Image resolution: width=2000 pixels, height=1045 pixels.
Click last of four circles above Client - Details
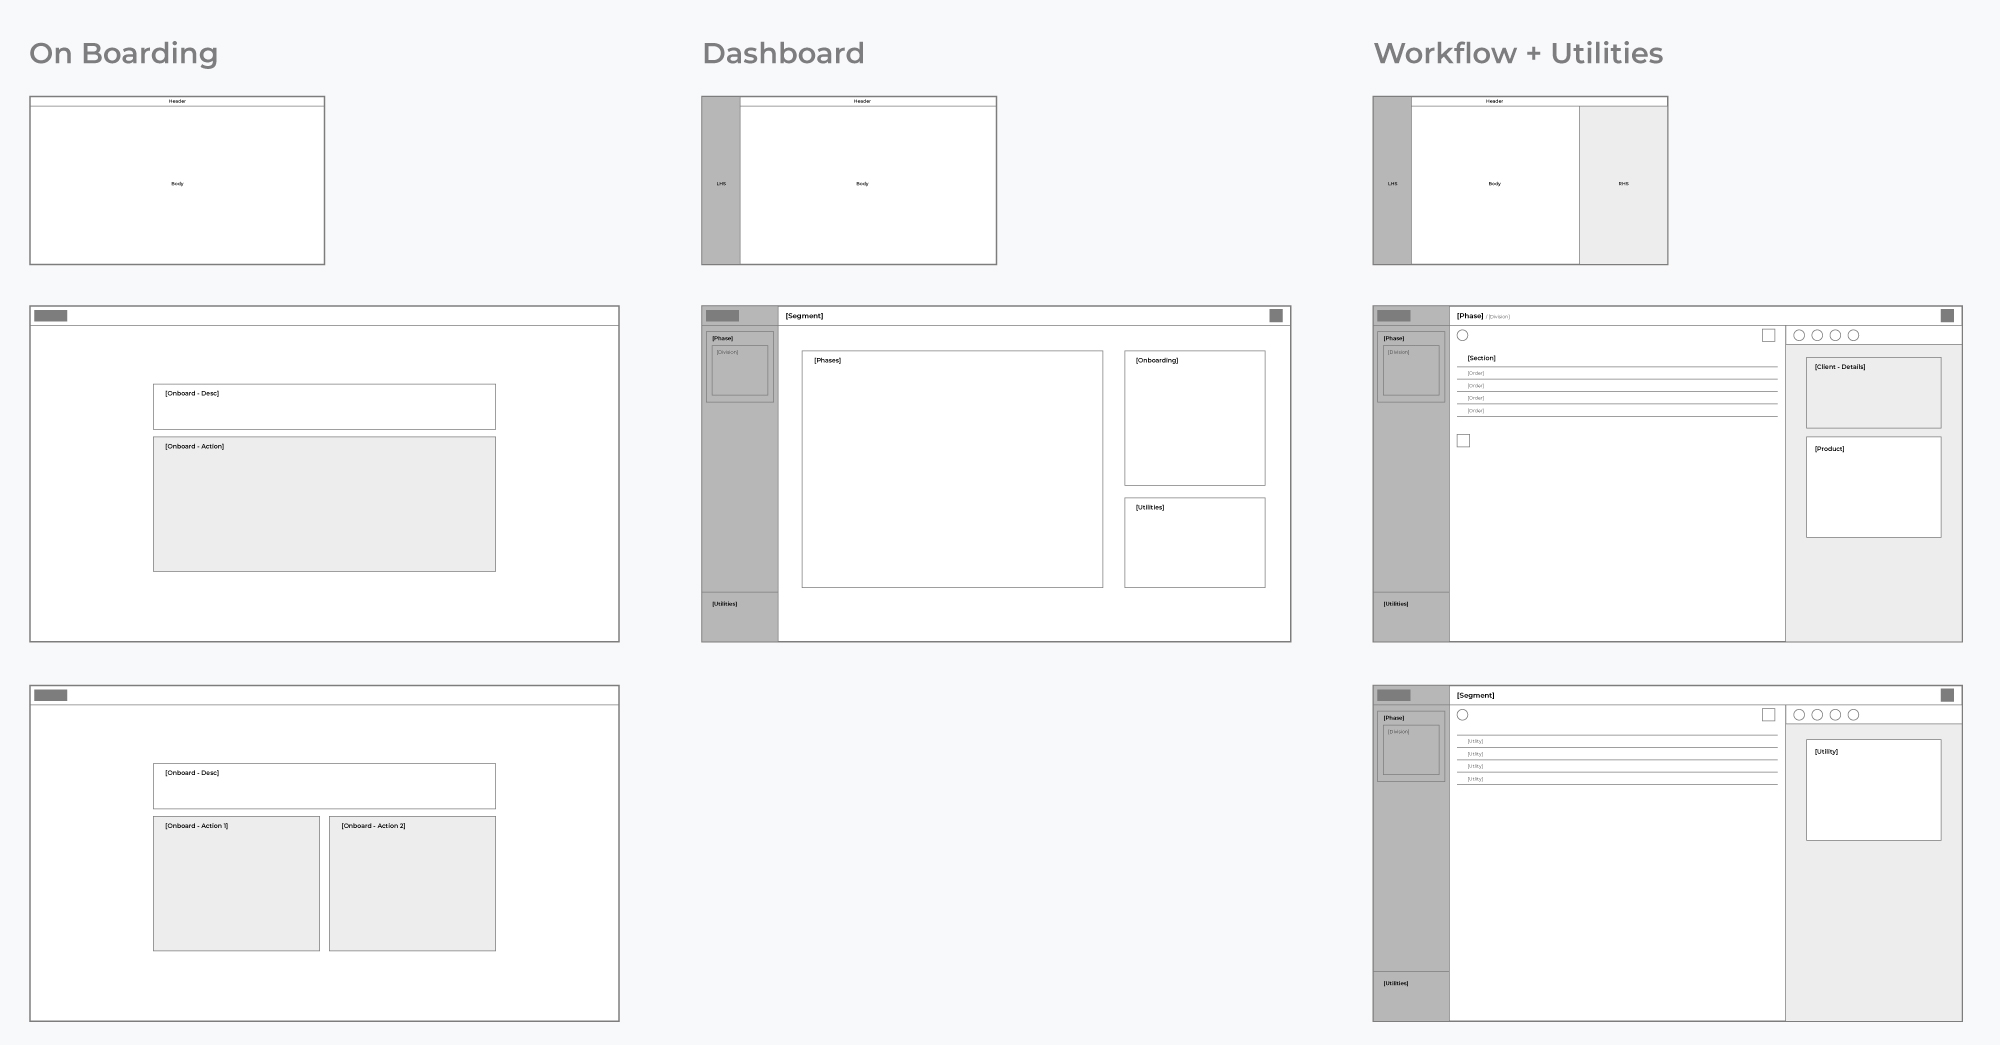point(1853,336)
